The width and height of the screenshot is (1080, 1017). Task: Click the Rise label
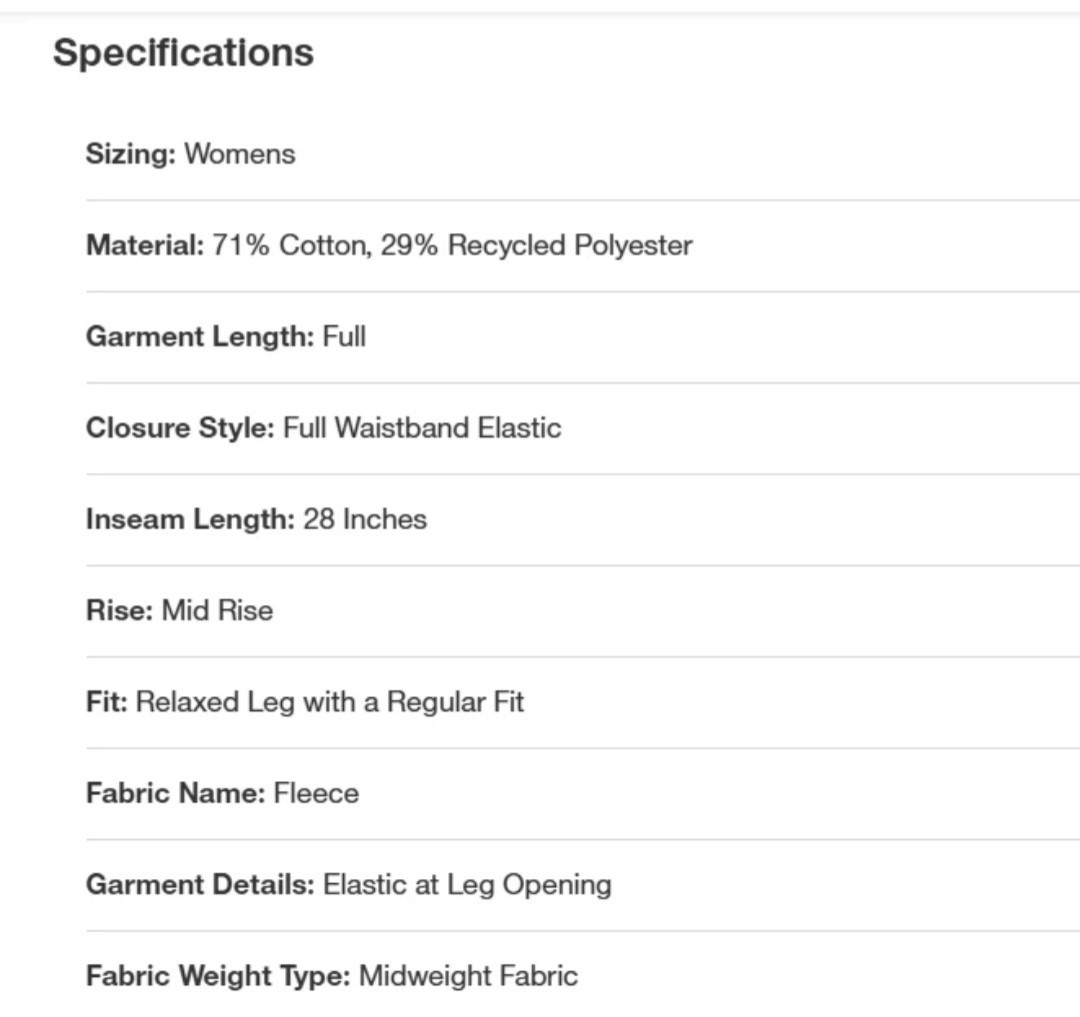pos(119,610)
